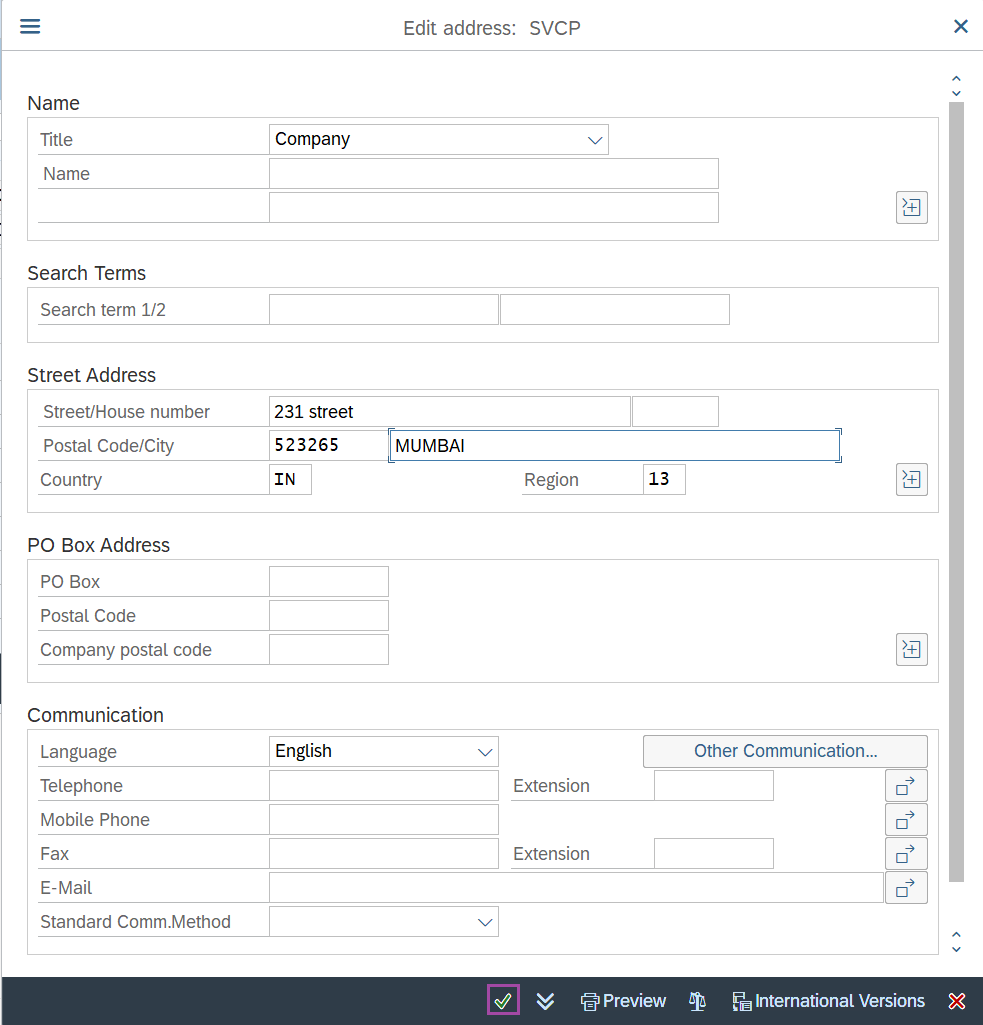Click the balance scales toolbar icon
983x1025 pixels.
click(x=697, y=1000)
